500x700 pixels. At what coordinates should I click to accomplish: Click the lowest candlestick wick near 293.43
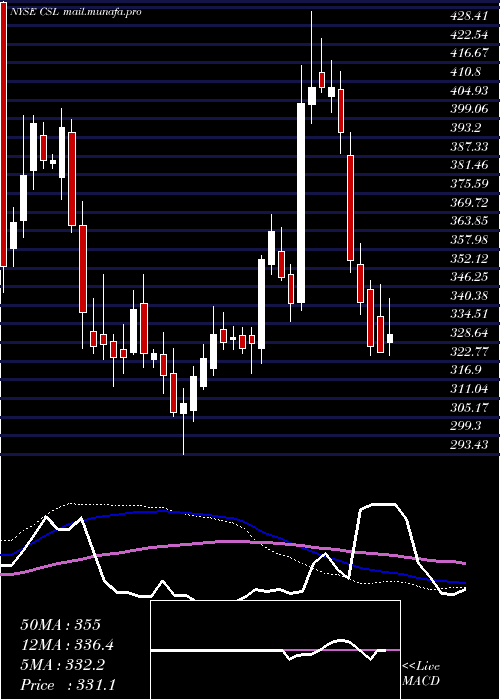coord(183,421)
